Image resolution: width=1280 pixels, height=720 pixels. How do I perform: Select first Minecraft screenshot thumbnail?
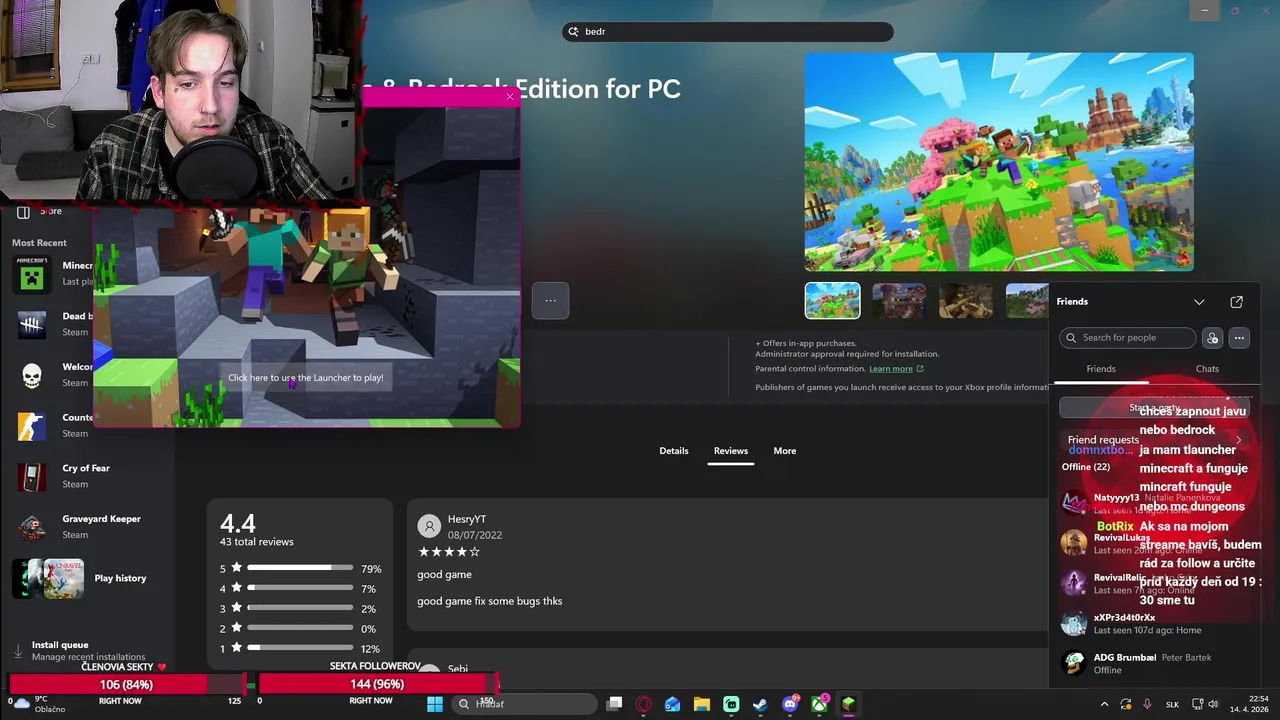(x=832, y=301)
